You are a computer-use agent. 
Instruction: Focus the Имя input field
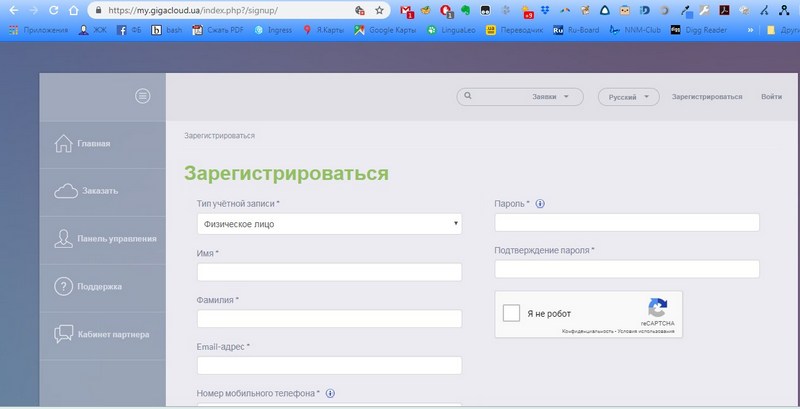click(329, 272)
